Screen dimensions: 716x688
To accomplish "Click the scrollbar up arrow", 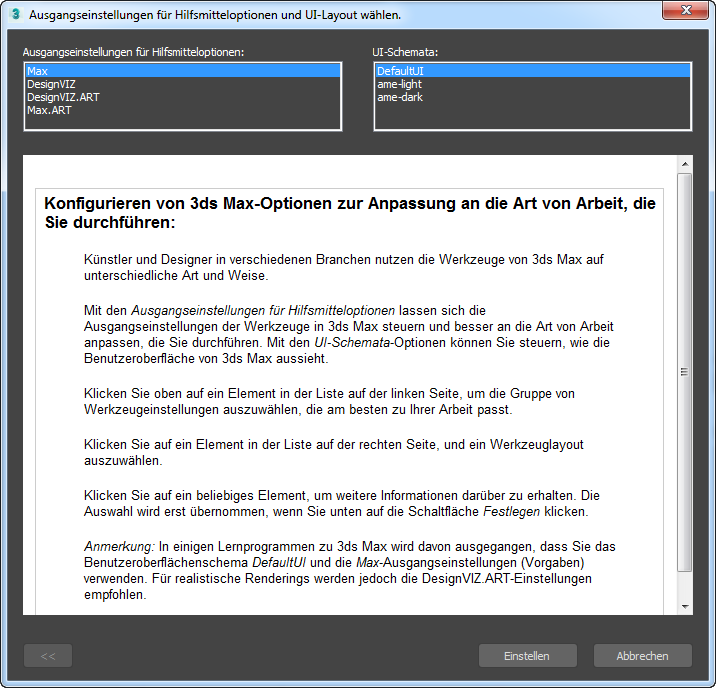I will (x=685, y=163).
